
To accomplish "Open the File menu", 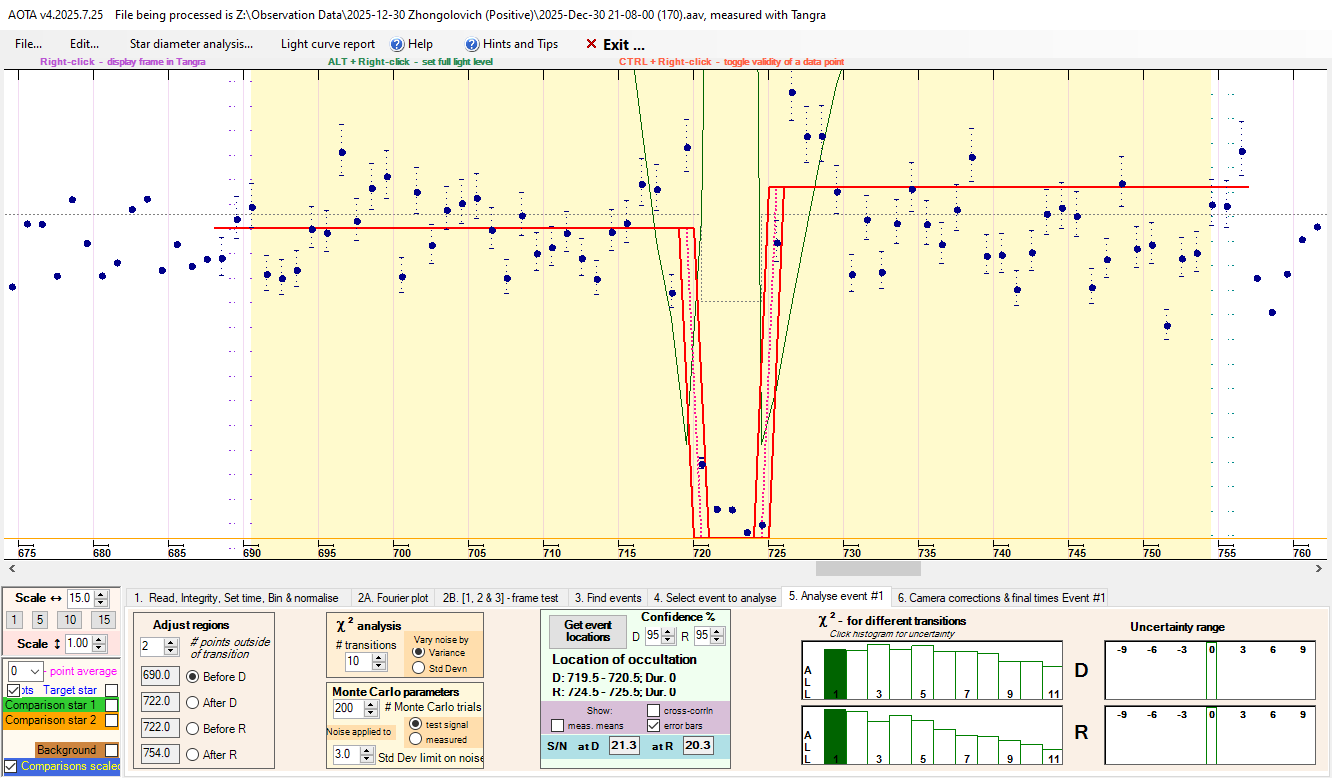I will pyautogui.click(x=28, y=44).
